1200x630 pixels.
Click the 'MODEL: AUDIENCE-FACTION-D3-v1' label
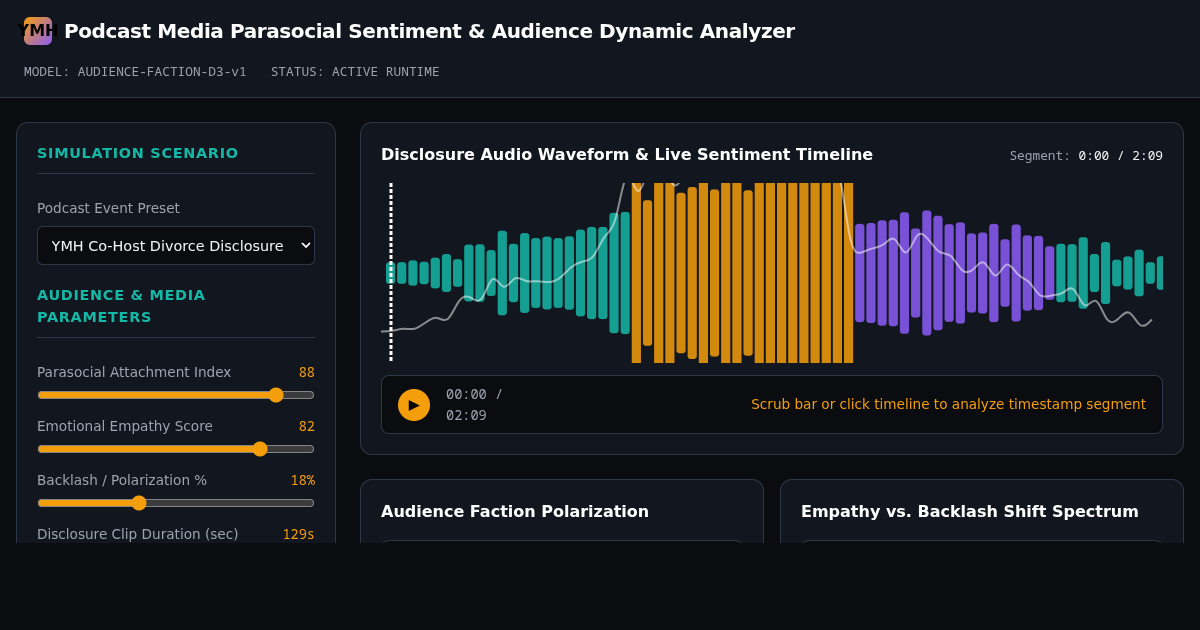coord(135,72)
